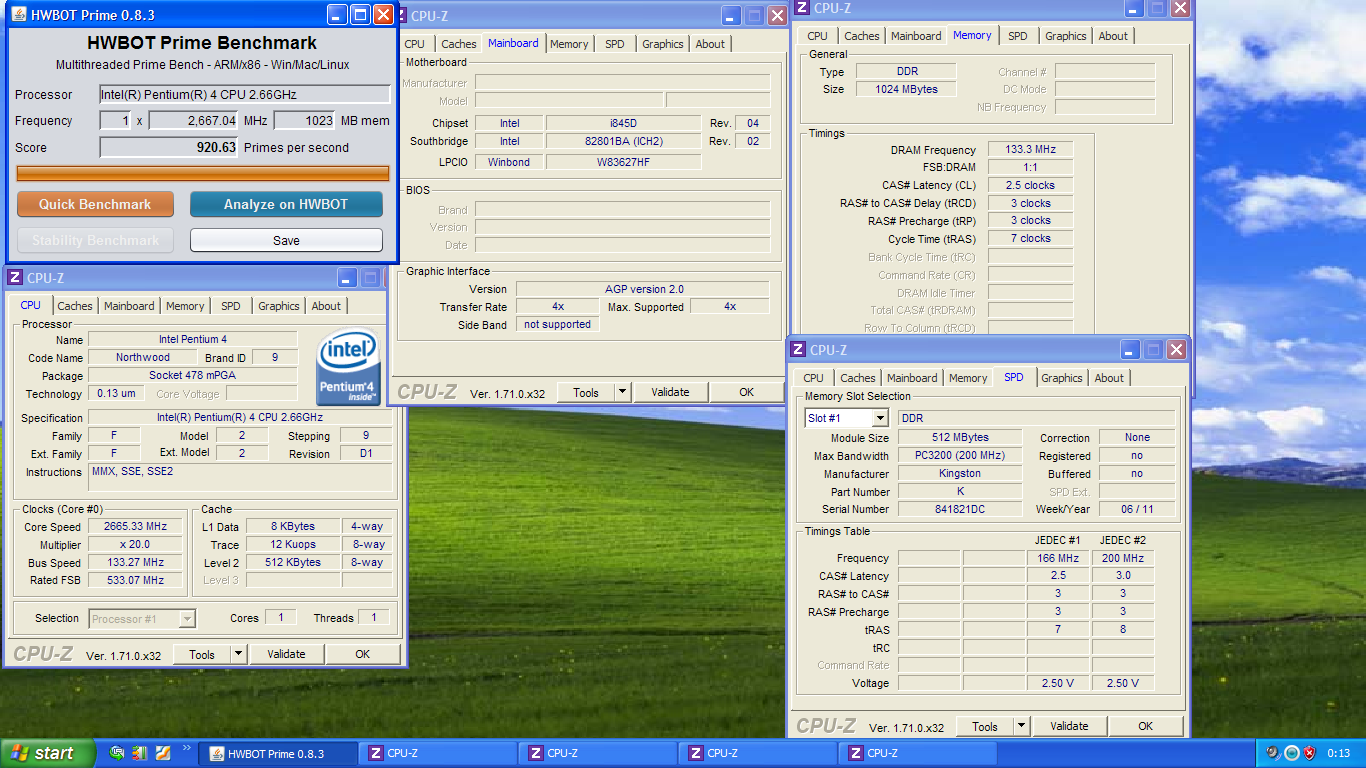Viewport: 1366px width, 768px height.
Task: Click the Save button in HWBOT Prime
Action: pos(286,240)
